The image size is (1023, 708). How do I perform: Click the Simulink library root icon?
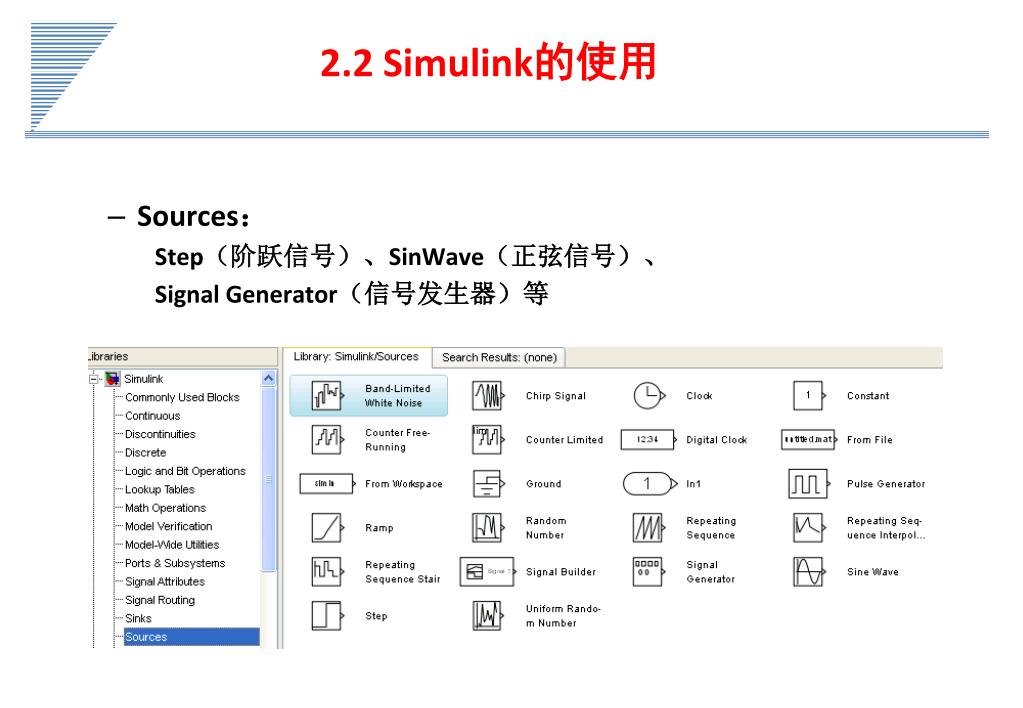tap(113, 378)
